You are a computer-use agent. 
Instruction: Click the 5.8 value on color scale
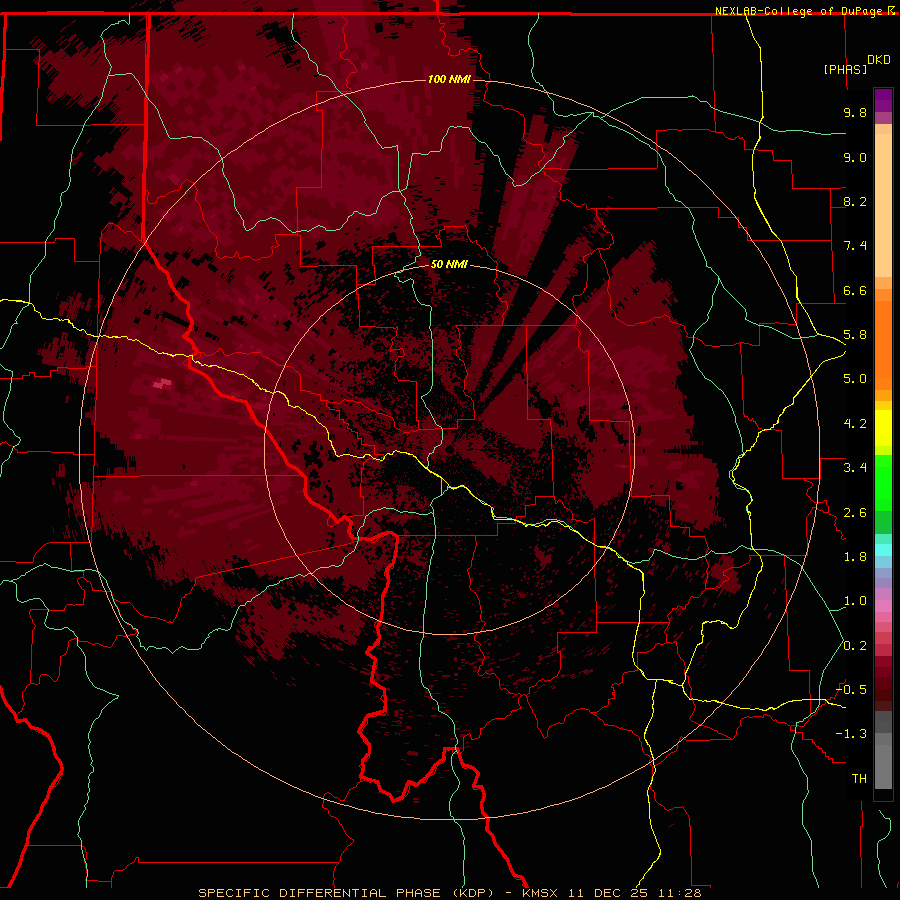pyautogui.click(x=855, y=335)
